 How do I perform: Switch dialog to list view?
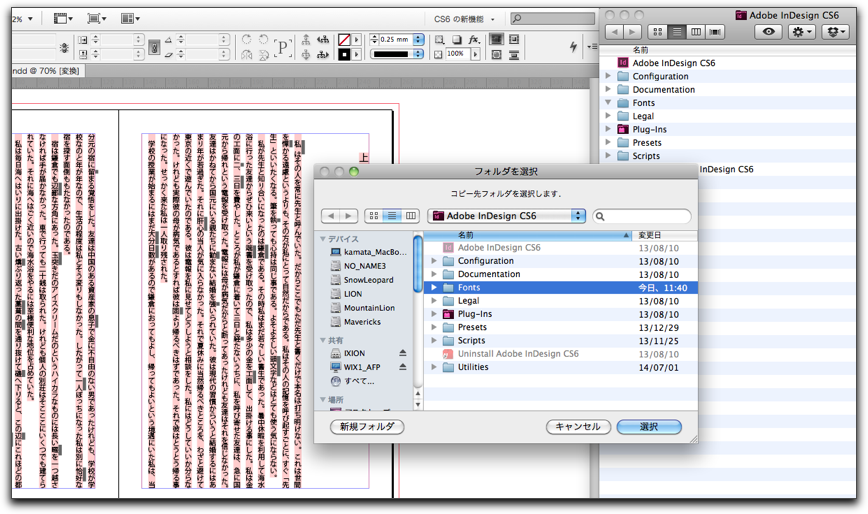[x=392, y=216]
